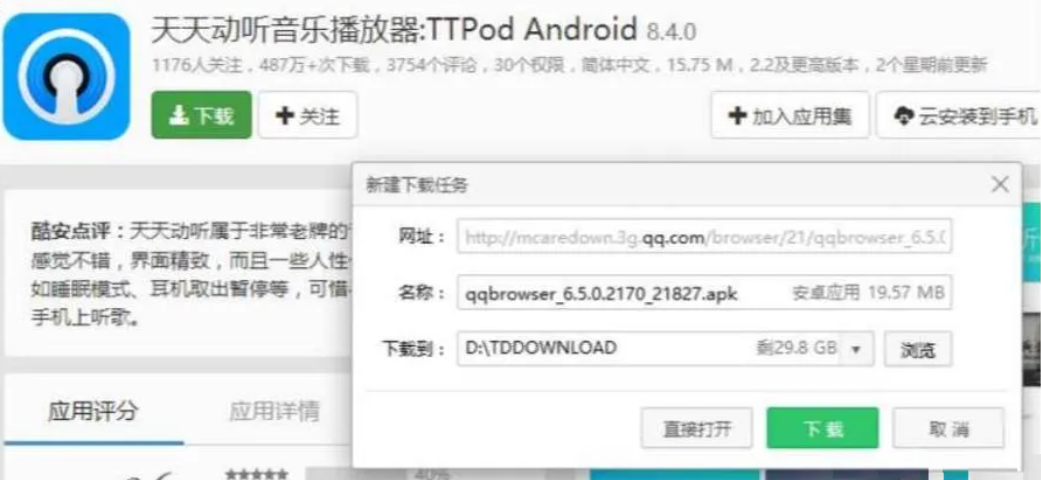
Task: Click the cloud icon on 云安装到手机
Action: point(904,116)
